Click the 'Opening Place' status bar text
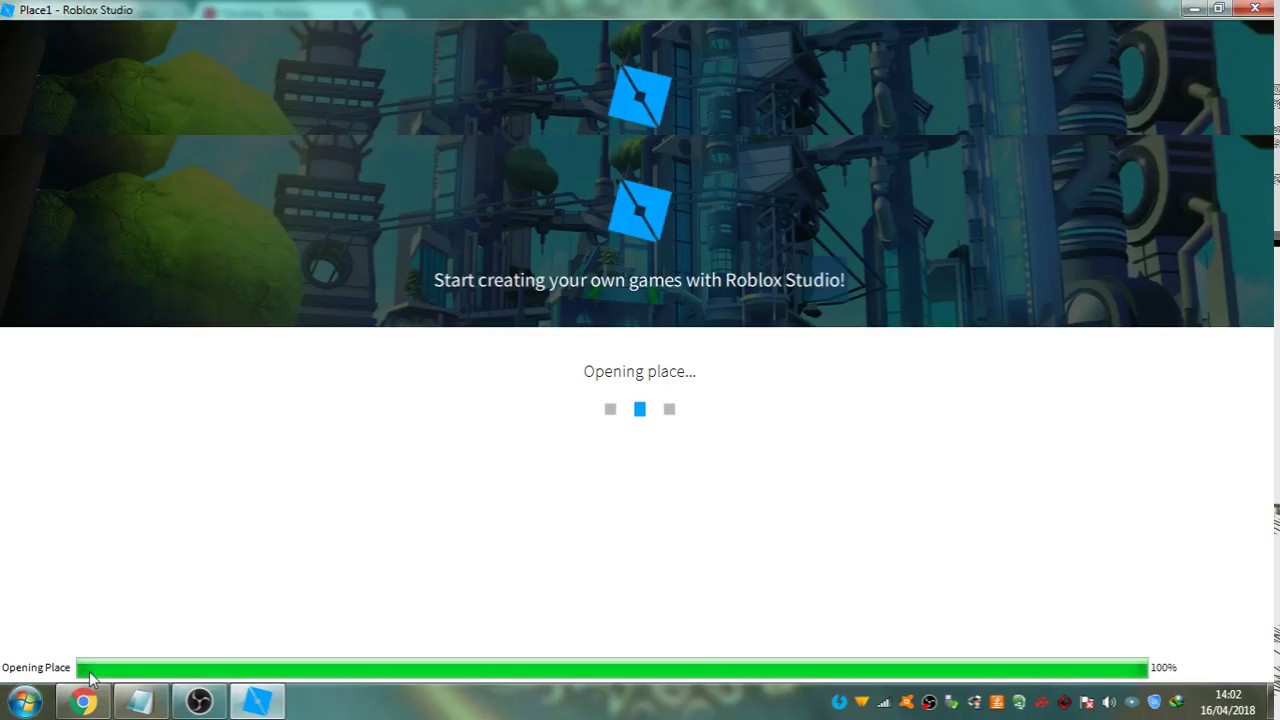The width and height of the screenshot is (1280, 720). [x=36, y=667]
